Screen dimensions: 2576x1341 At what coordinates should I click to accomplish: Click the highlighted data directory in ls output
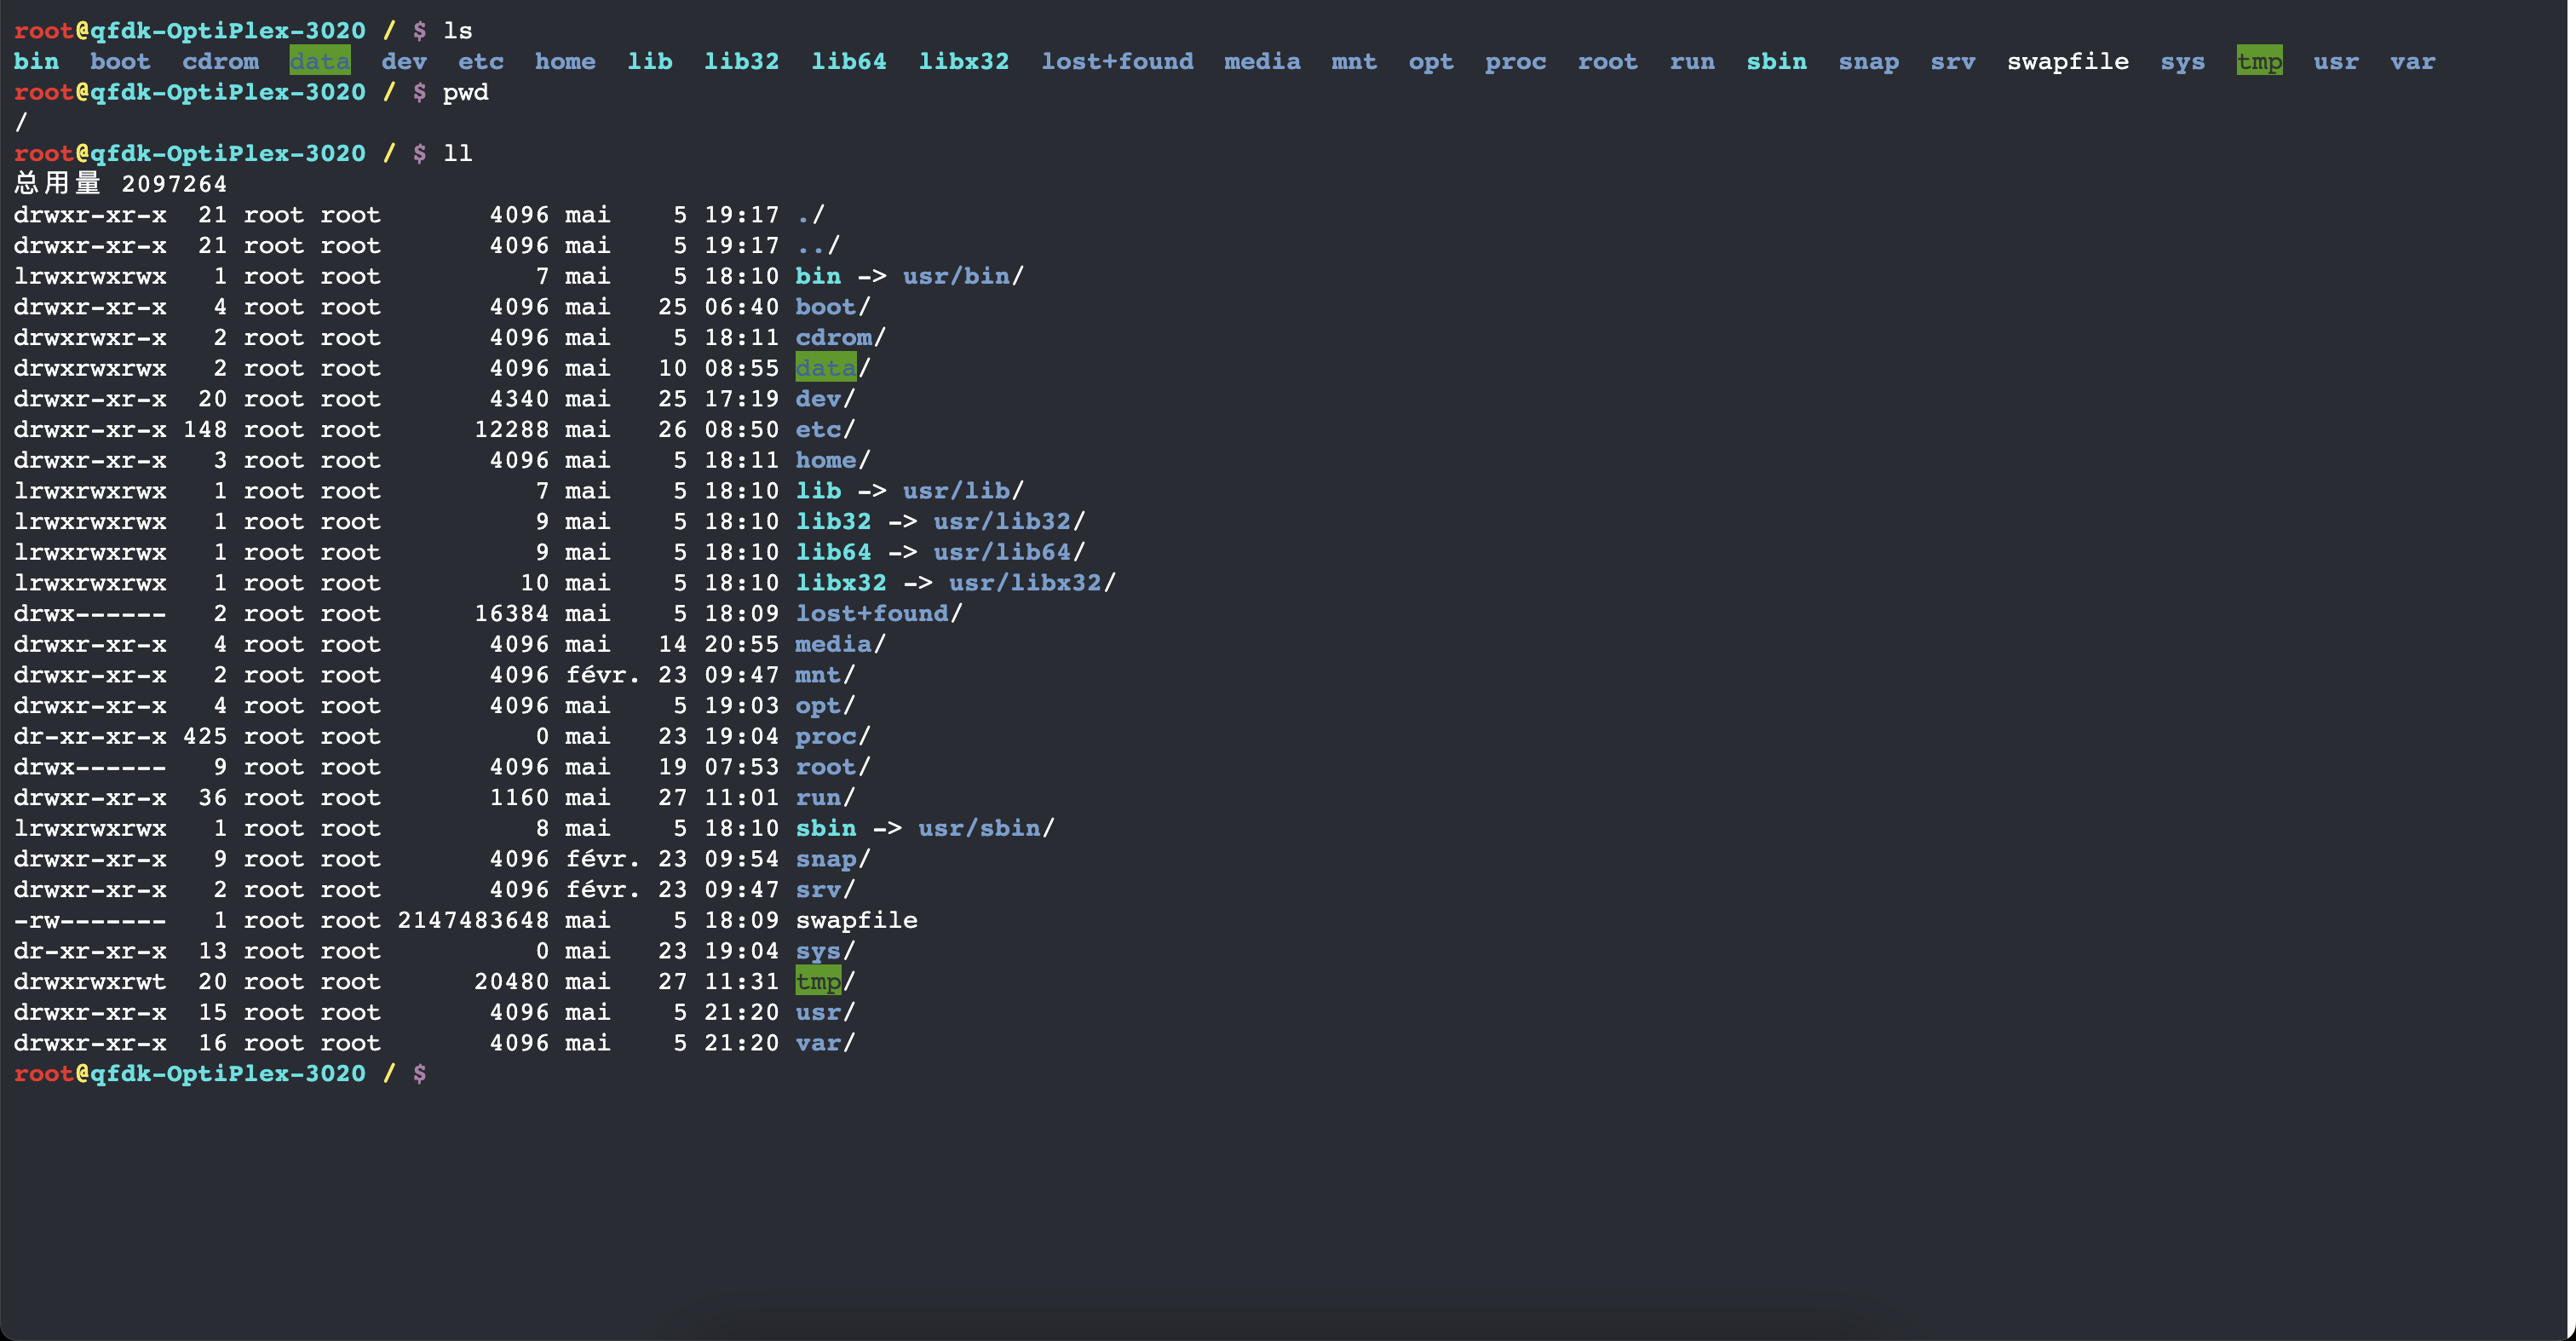coord(320,61)
